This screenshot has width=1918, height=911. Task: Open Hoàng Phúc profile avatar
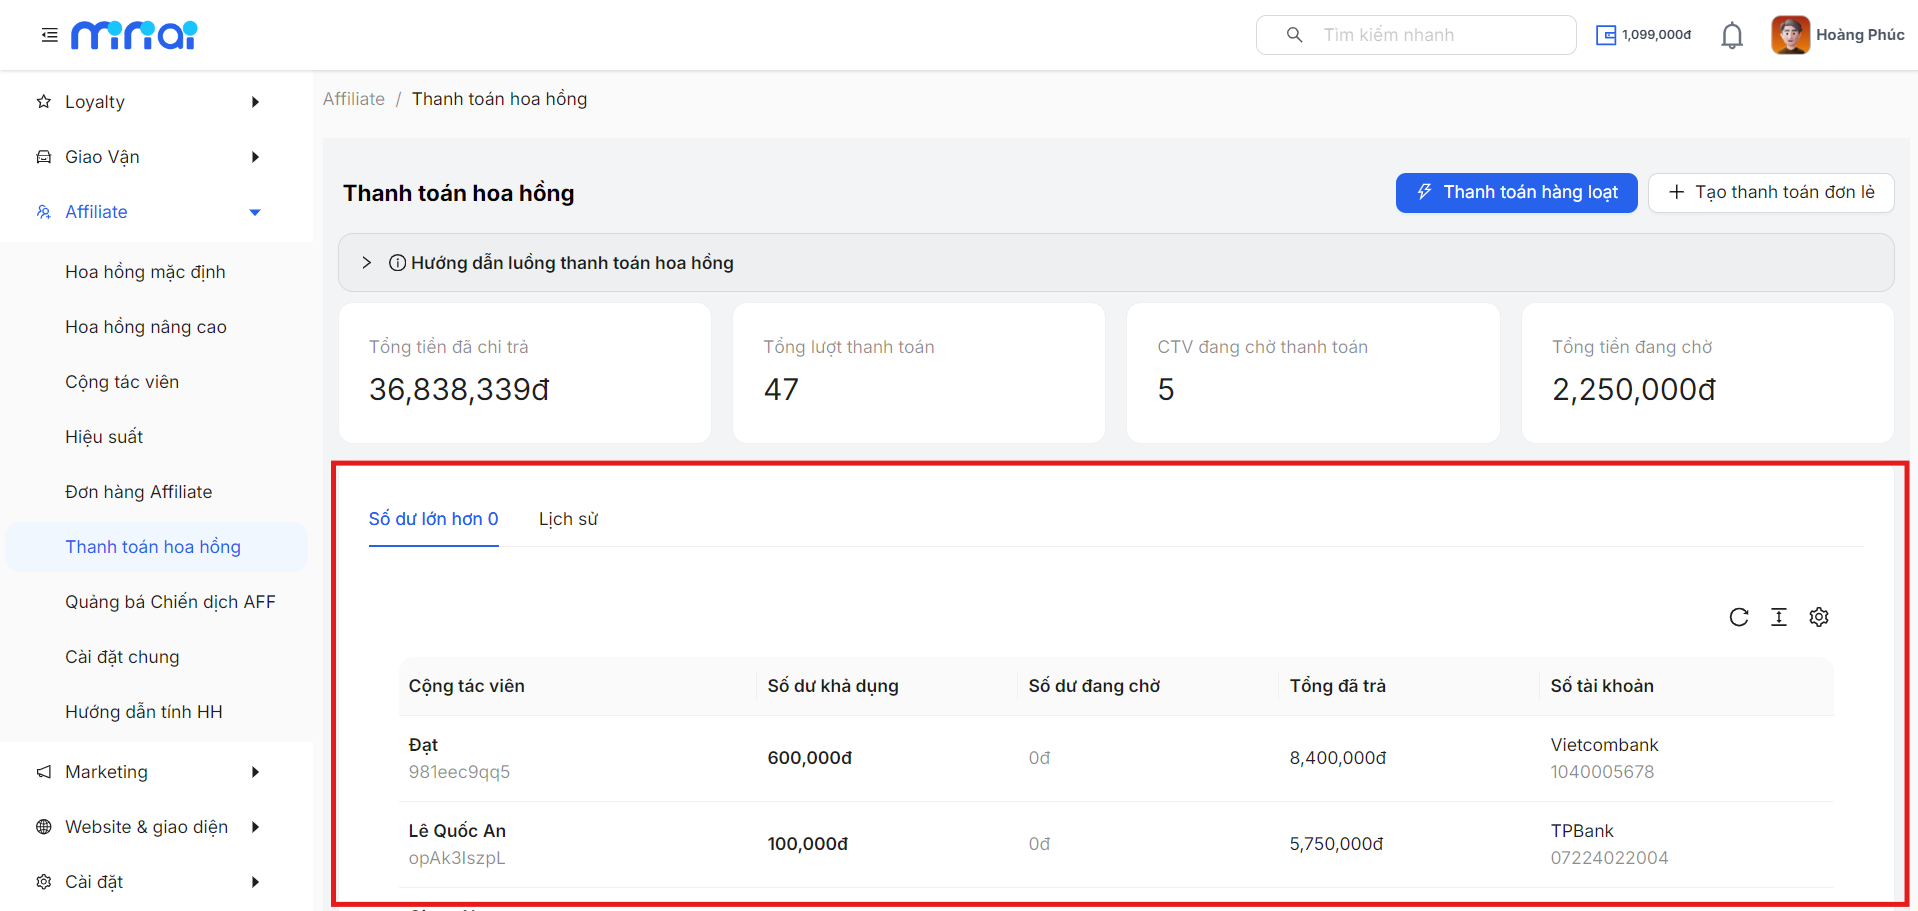[x=1790, y=35]
